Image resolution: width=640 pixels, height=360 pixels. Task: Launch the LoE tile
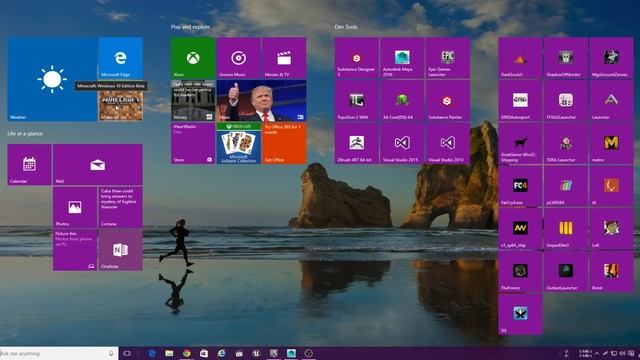(x=611, y=229)
